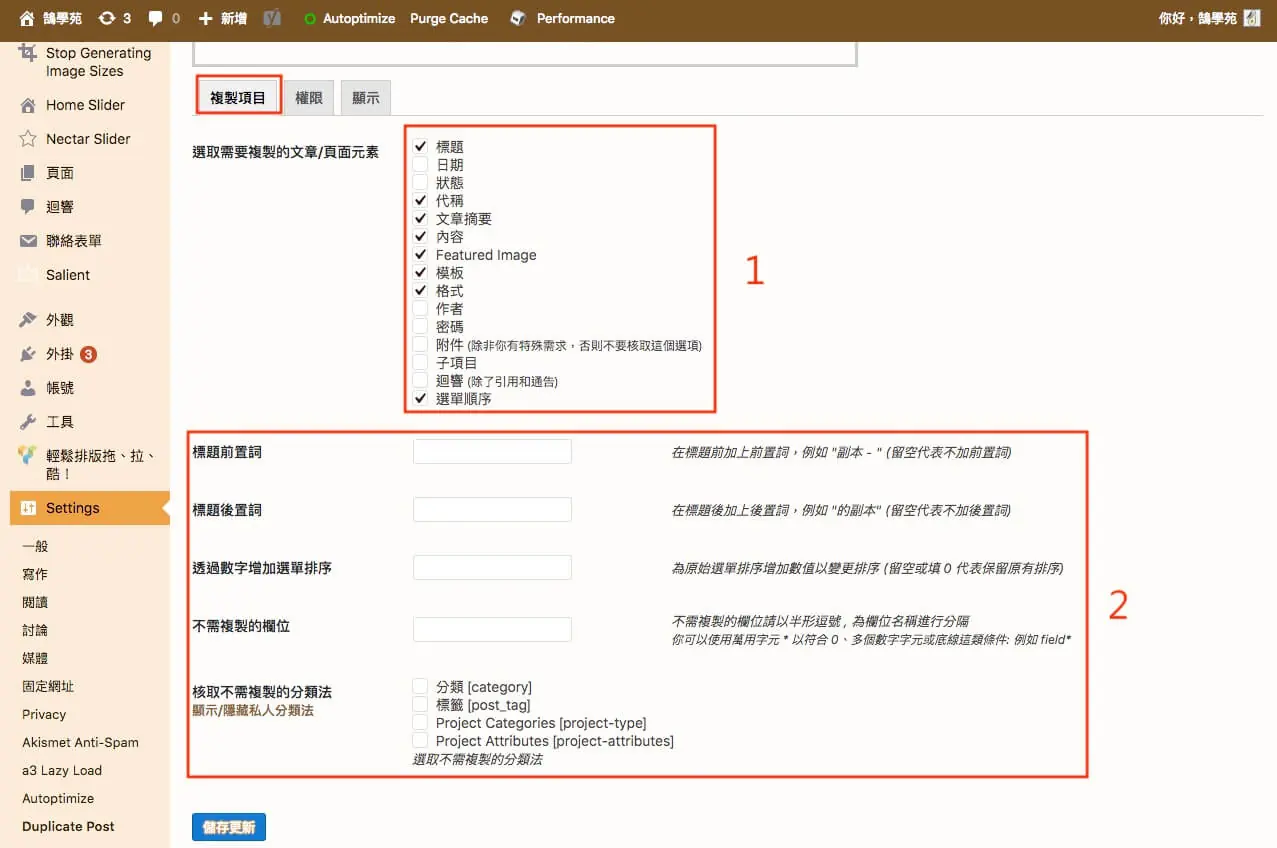Check the 密碼 checkbox
This screenshot has width=1277, height=848.
420,326
